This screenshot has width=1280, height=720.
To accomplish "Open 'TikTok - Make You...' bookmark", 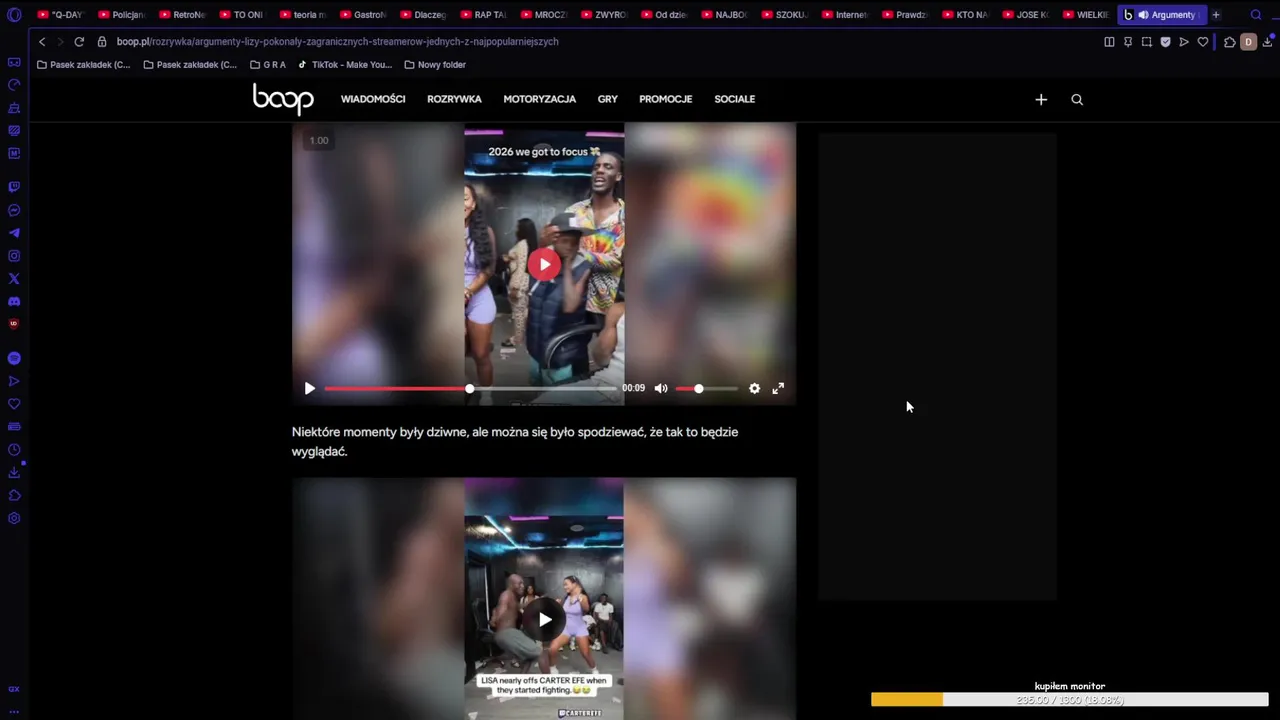I will [344, 65].
